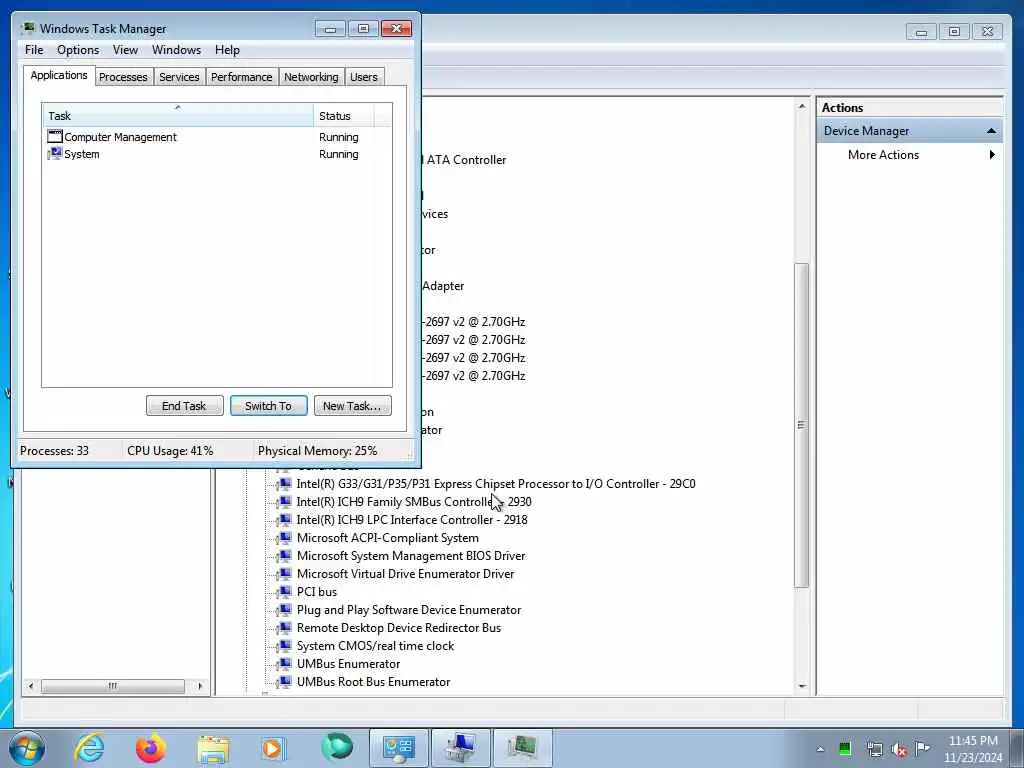Viewport: 1024px width, 768px height.
Task: Open the Task Manager Options menu
Action: [x=78, y=50]
